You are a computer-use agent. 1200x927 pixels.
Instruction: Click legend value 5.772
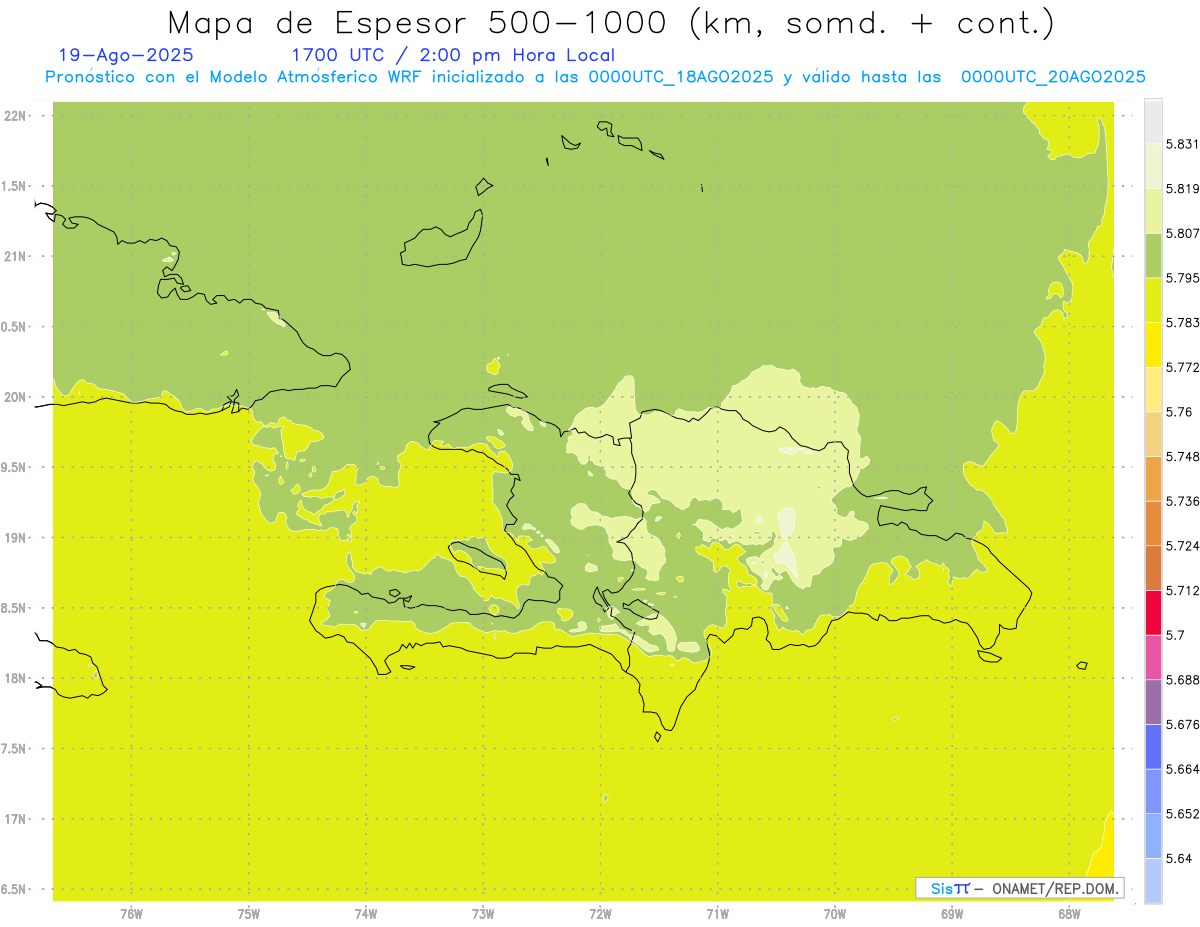point(1182,367)
